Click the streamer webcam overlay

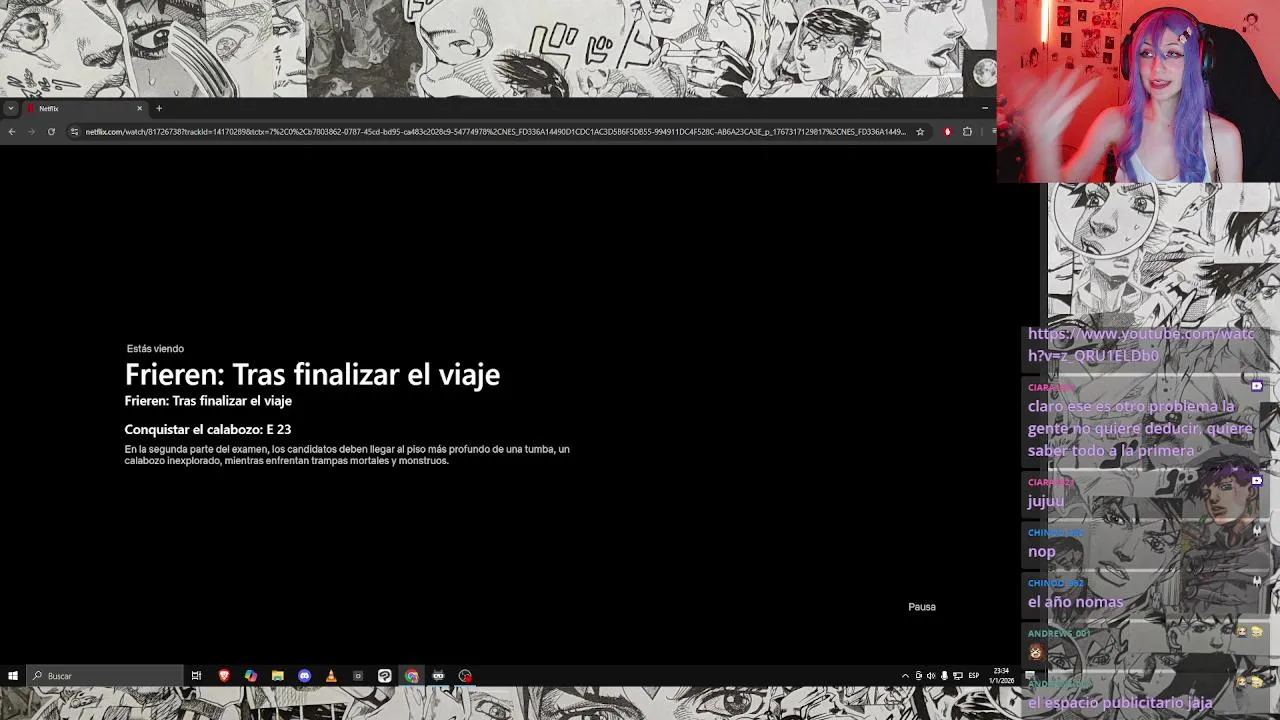pos(1138,91)
